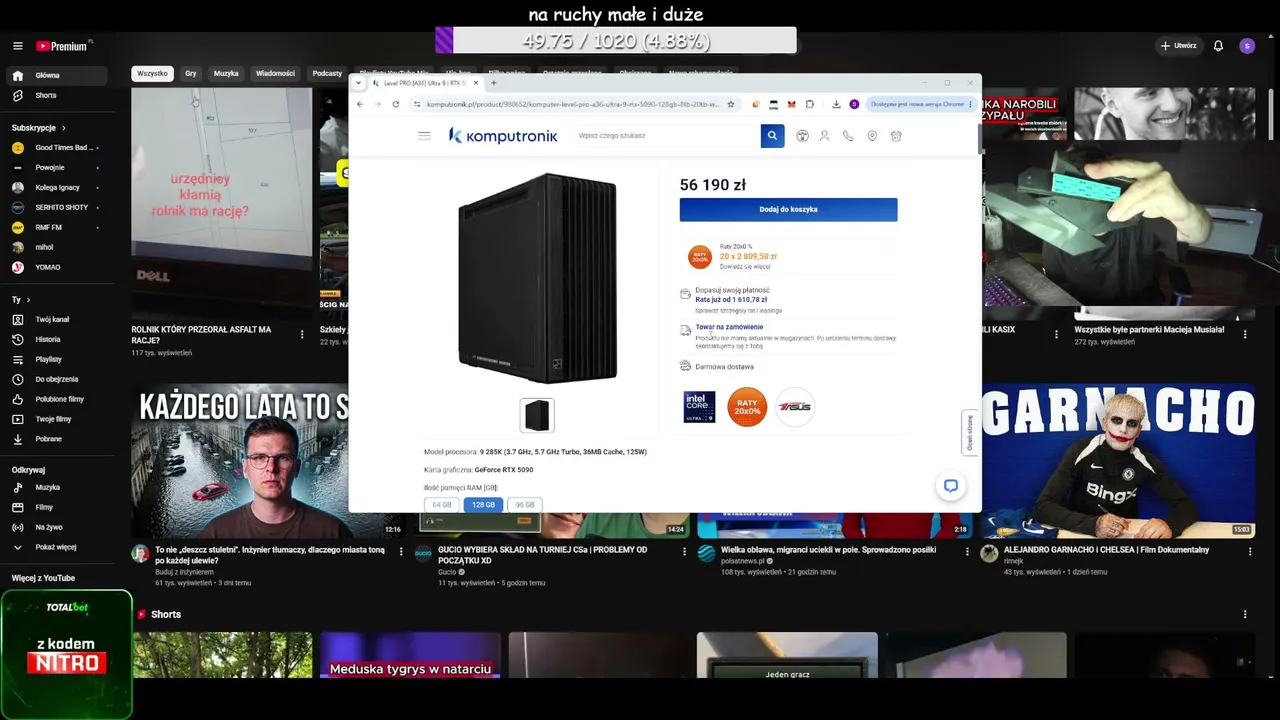Bookmark the Komputronik page with star
The image size is (1280, 720).
click(731, 104)
